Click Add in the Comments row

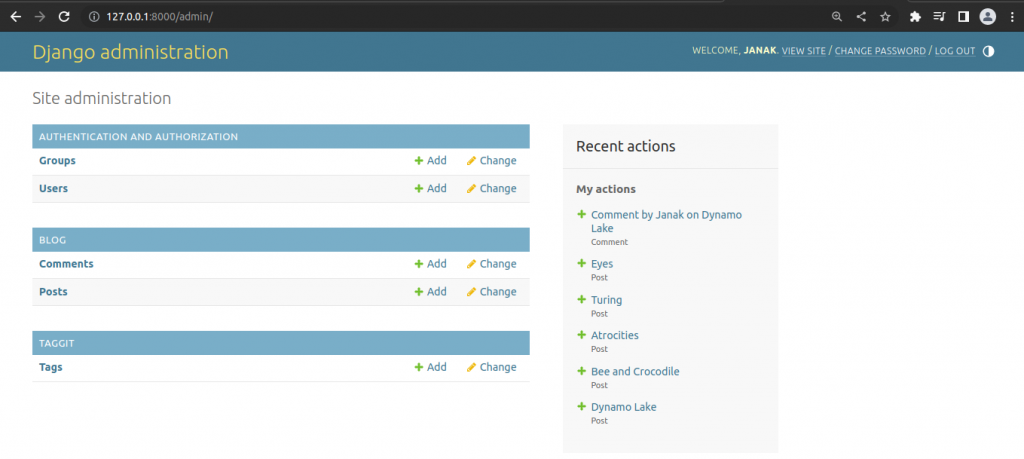[x=430, y=264]
